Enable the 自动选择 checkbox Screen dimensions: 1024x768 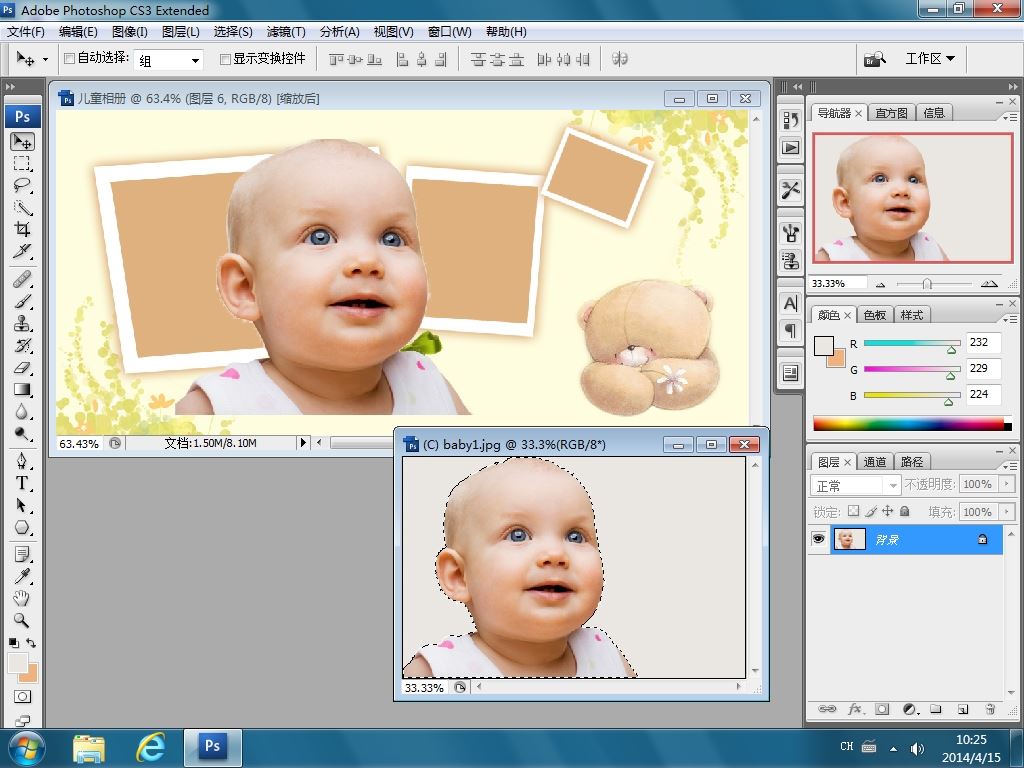click(x=69, y=59)
